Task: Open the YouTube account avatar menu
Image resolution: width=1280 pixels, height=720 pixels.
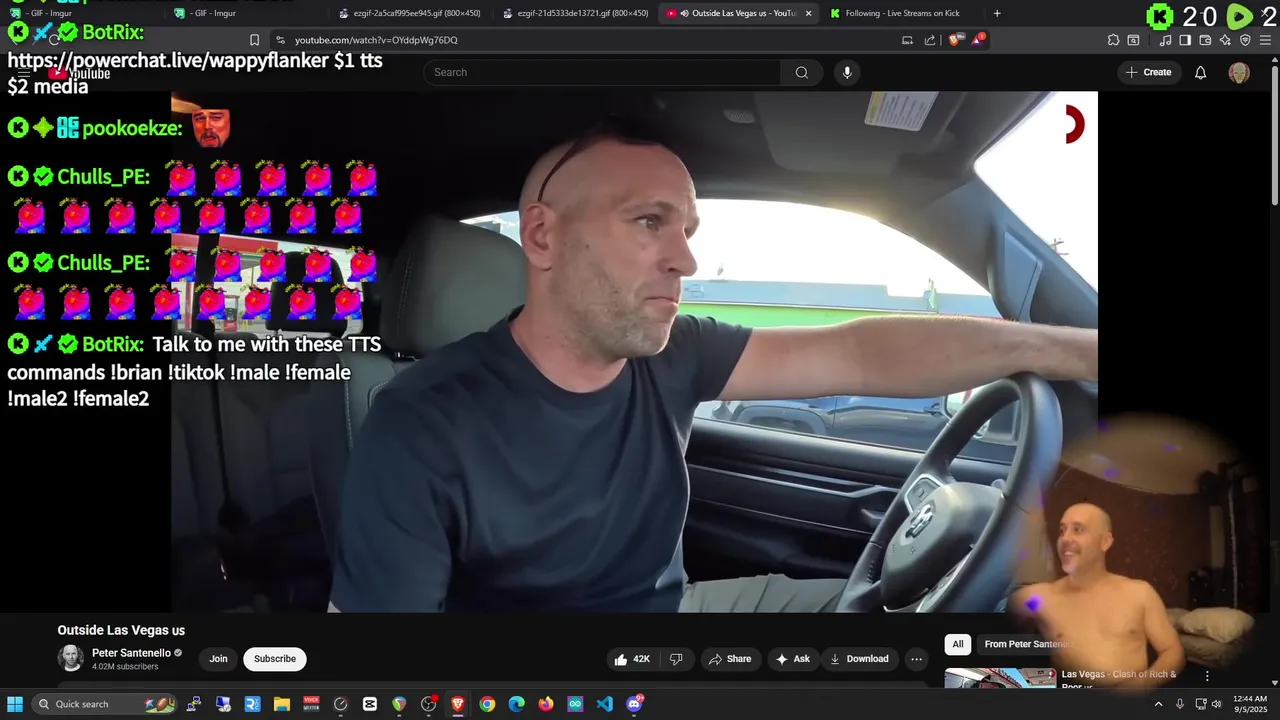Action: pos(1239,72)
